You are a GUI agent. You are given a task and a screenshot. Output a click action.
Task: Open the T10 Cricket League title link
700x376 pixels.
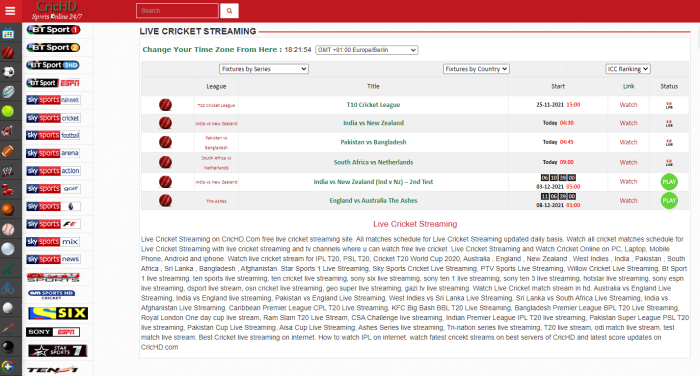point(373,105)
